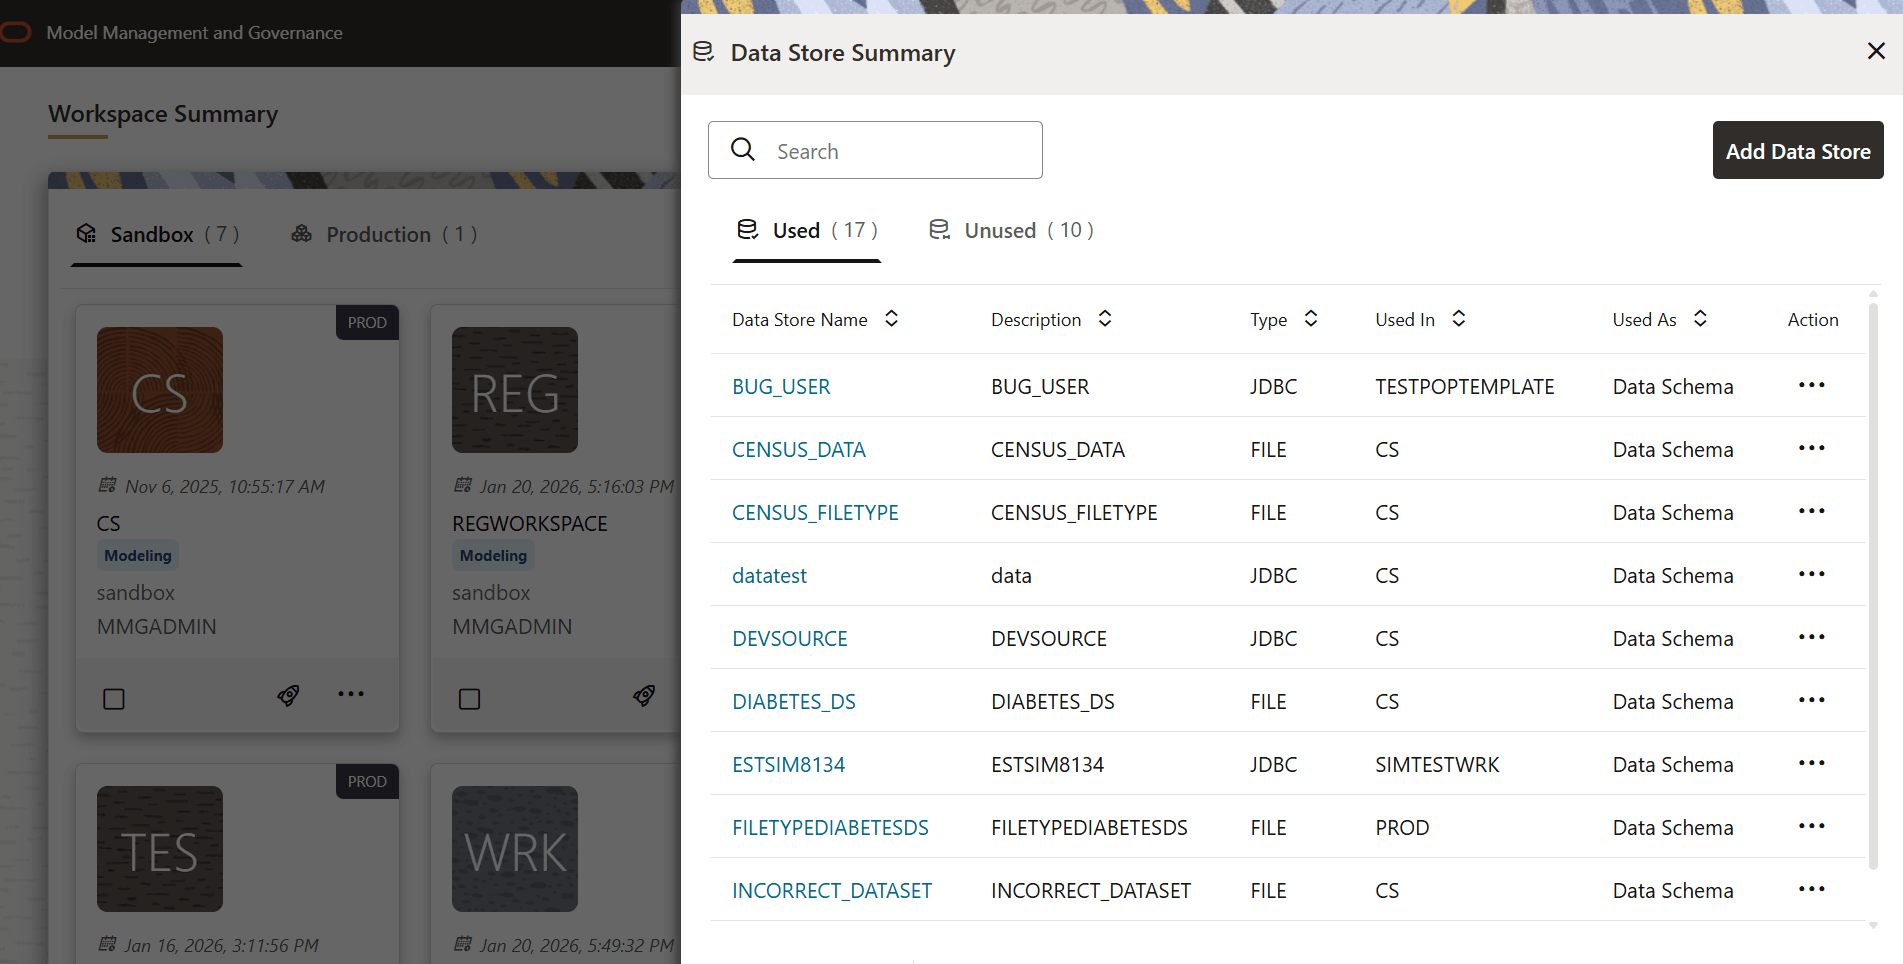This screenshot has height=964, width=1903.
Task: Click the Oracle logo in the top bar
Action: (x=16, y=32)
